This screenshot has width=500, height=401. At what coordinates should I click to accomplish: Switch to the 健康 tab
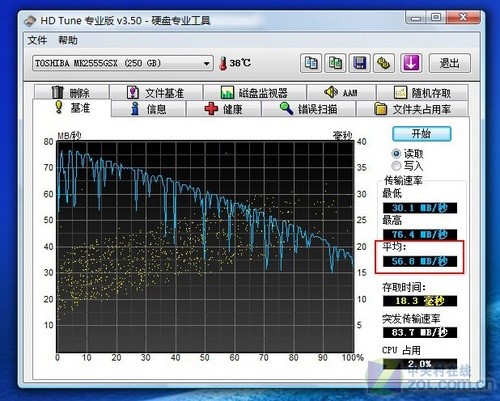pyautogui.click(x=224, y=109)
